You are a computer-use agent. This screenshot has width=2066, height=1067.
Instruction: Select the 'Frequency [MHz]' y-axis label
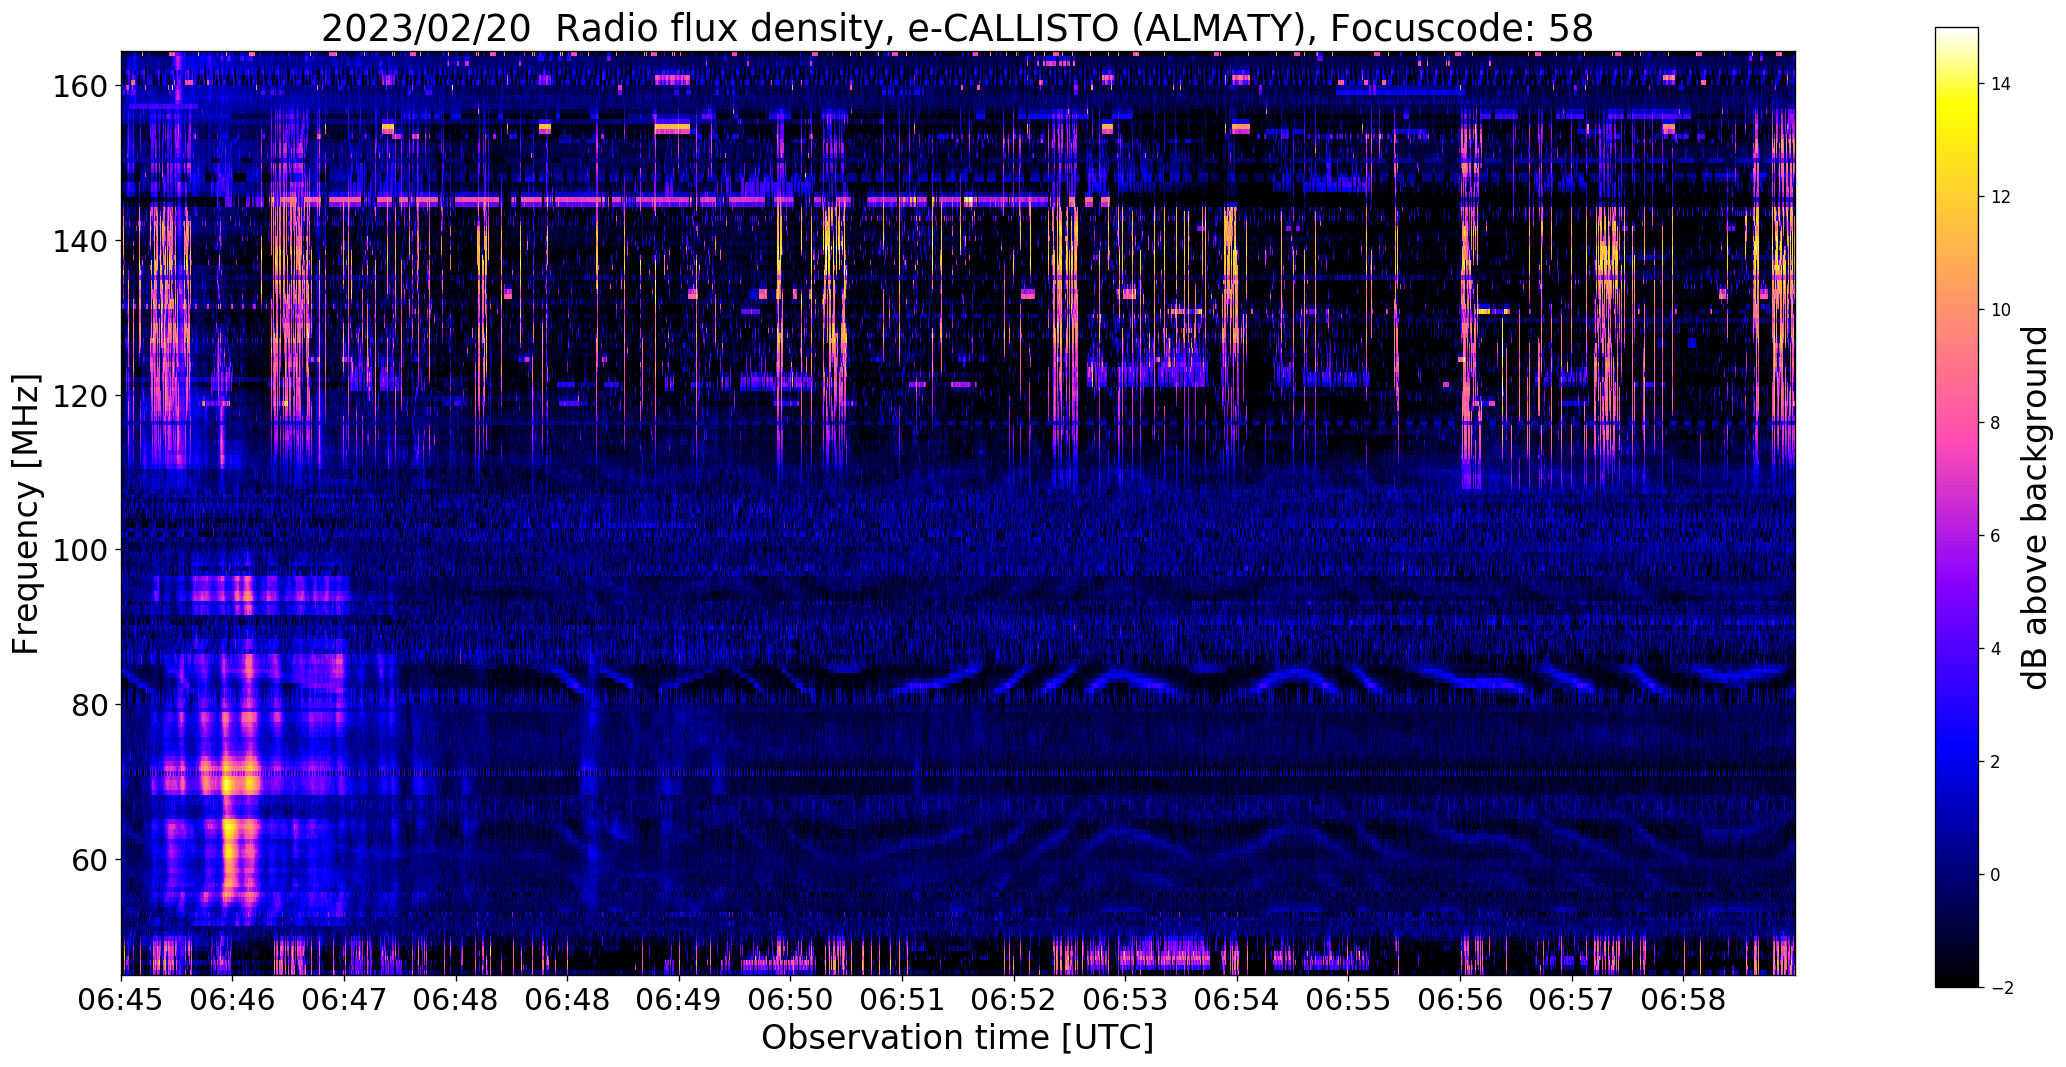[x=27, y=514]
